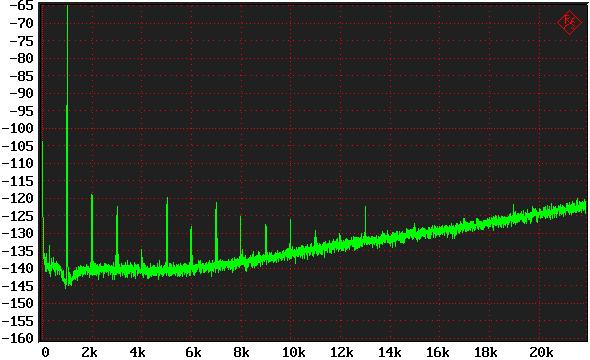The image size is (590, 360).
Task: Click the -95 label on the vertical axis
Action: [x=21, y=111]
